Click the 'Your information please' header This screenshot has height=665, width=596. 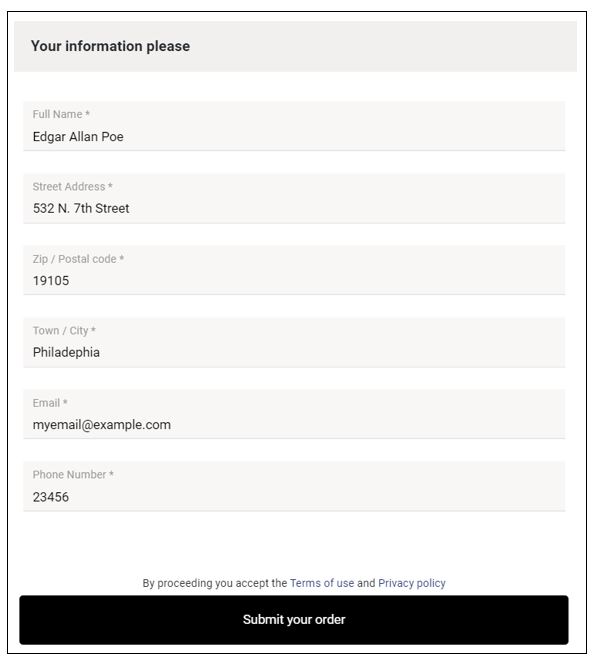pyautogui.click(x=110, y=46)
